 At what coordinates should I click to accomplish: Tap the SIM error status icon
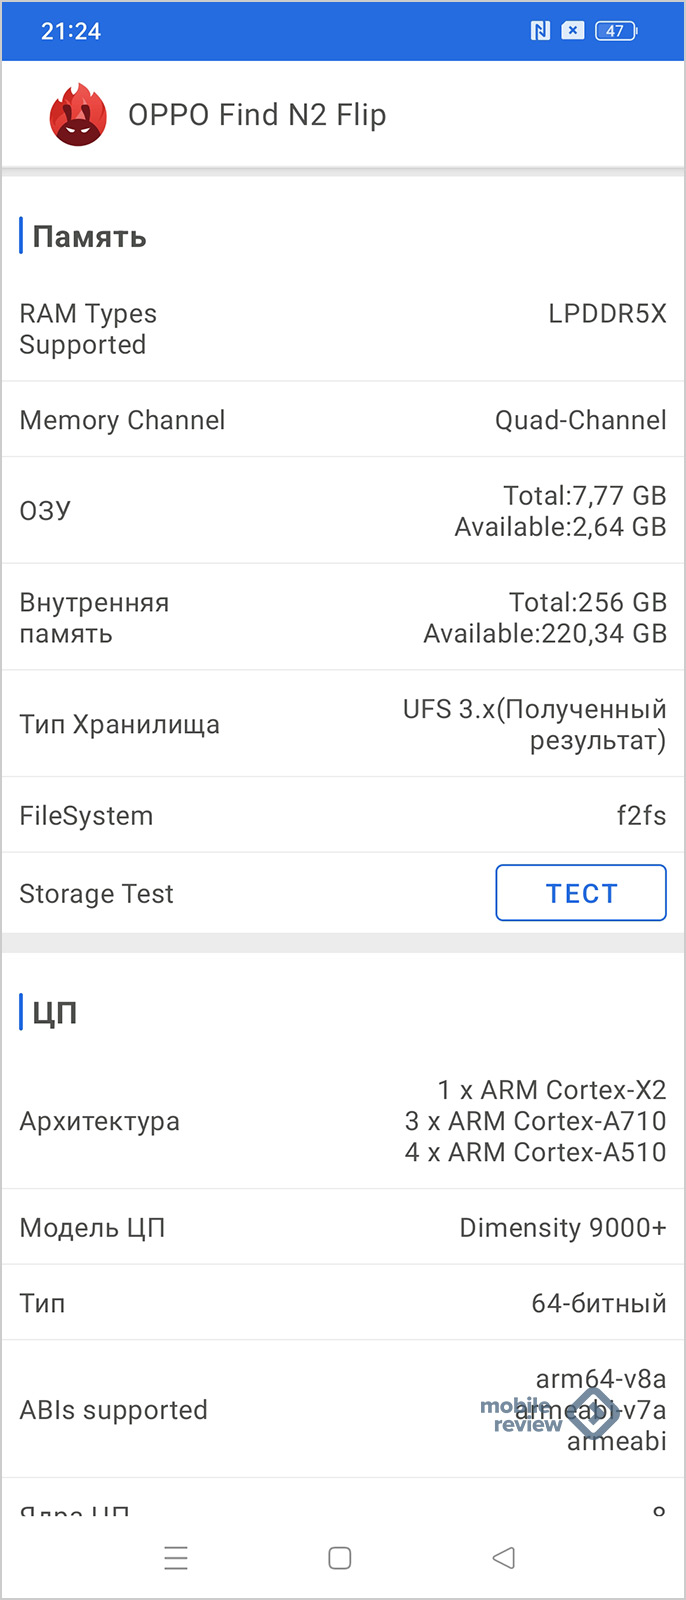[x=572, y=31]
